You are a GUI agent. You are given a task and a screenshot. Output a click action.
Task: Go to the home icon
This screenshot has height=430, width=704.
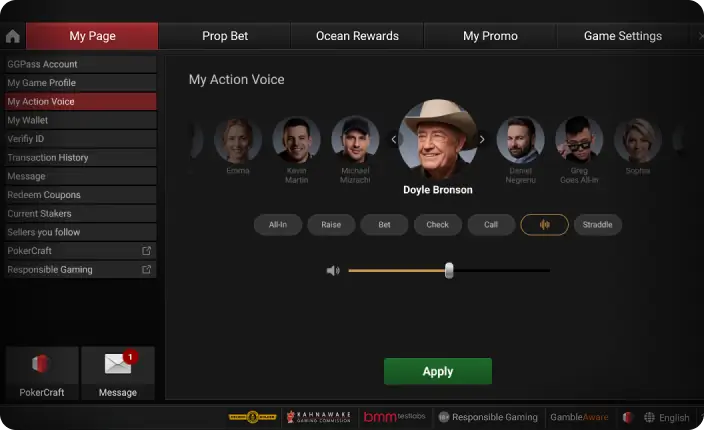[13, 36]
